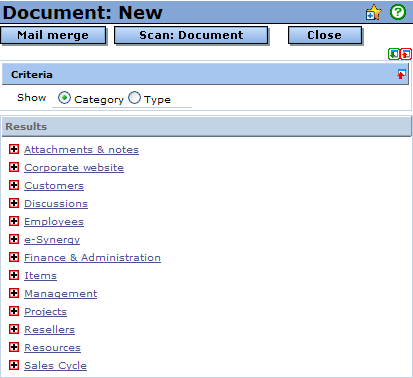Select the Type radio button
This screenshot has height=378, width=413.
click(134, 98)
